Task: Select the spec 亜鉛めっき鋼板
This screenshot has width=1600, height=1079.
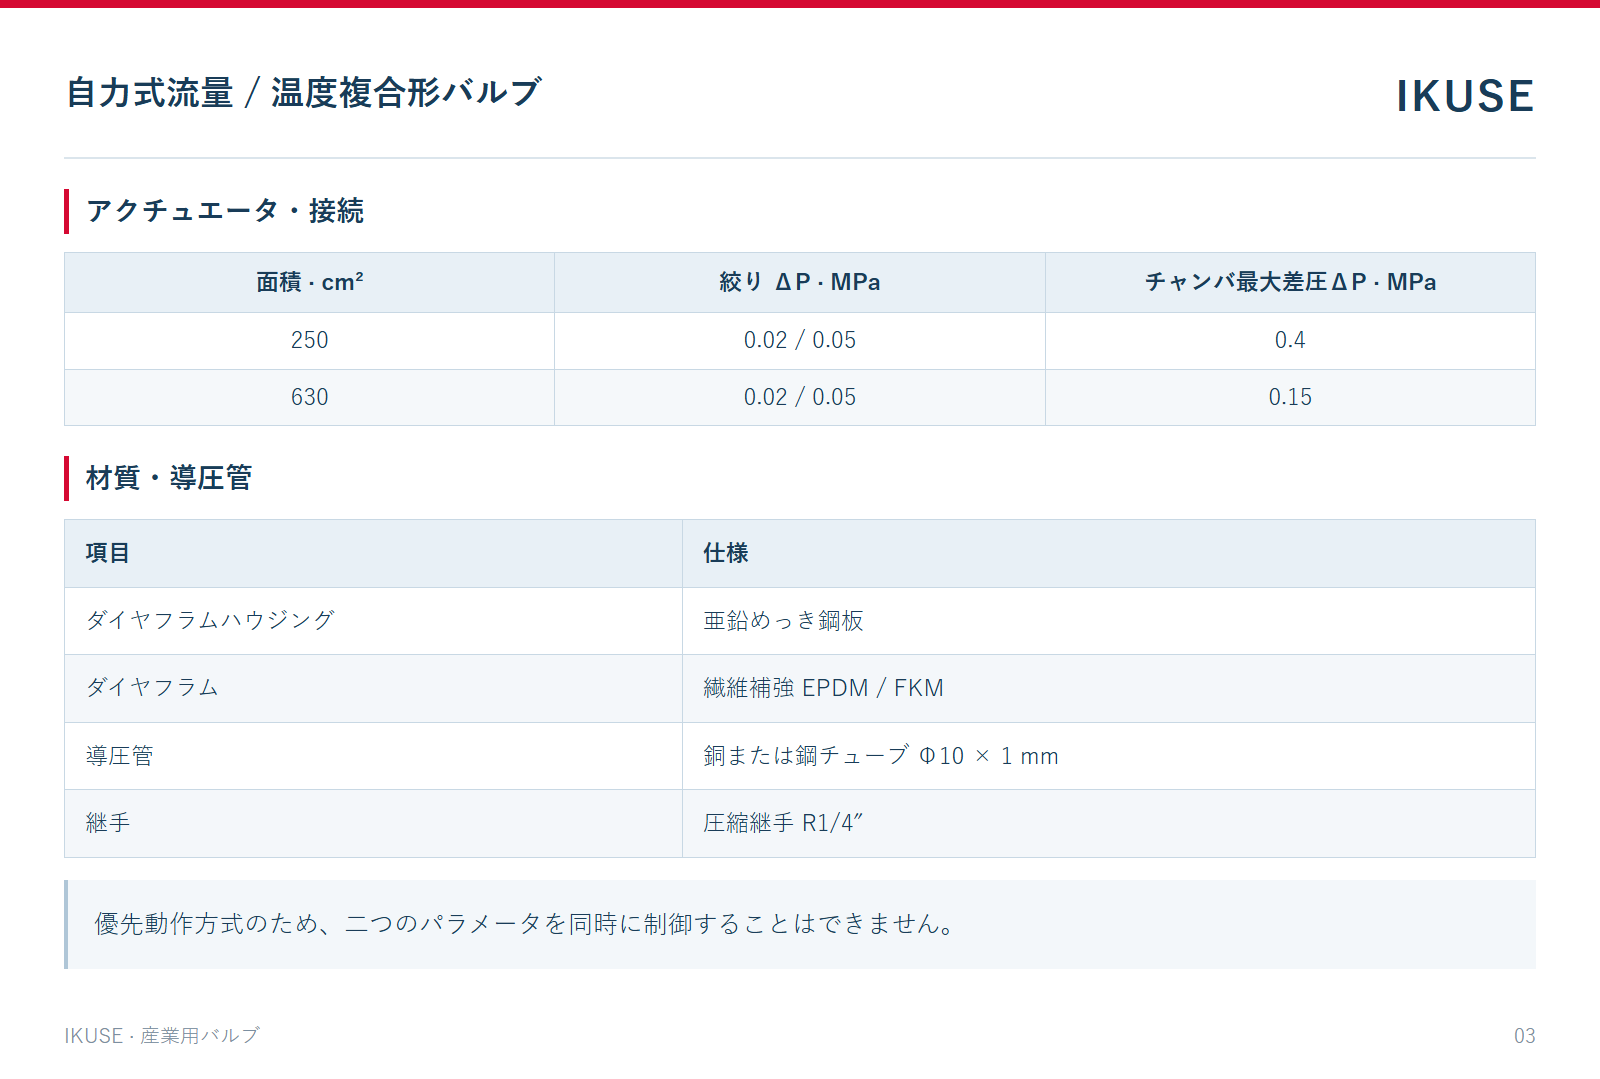Action: [x=783, y=621]
